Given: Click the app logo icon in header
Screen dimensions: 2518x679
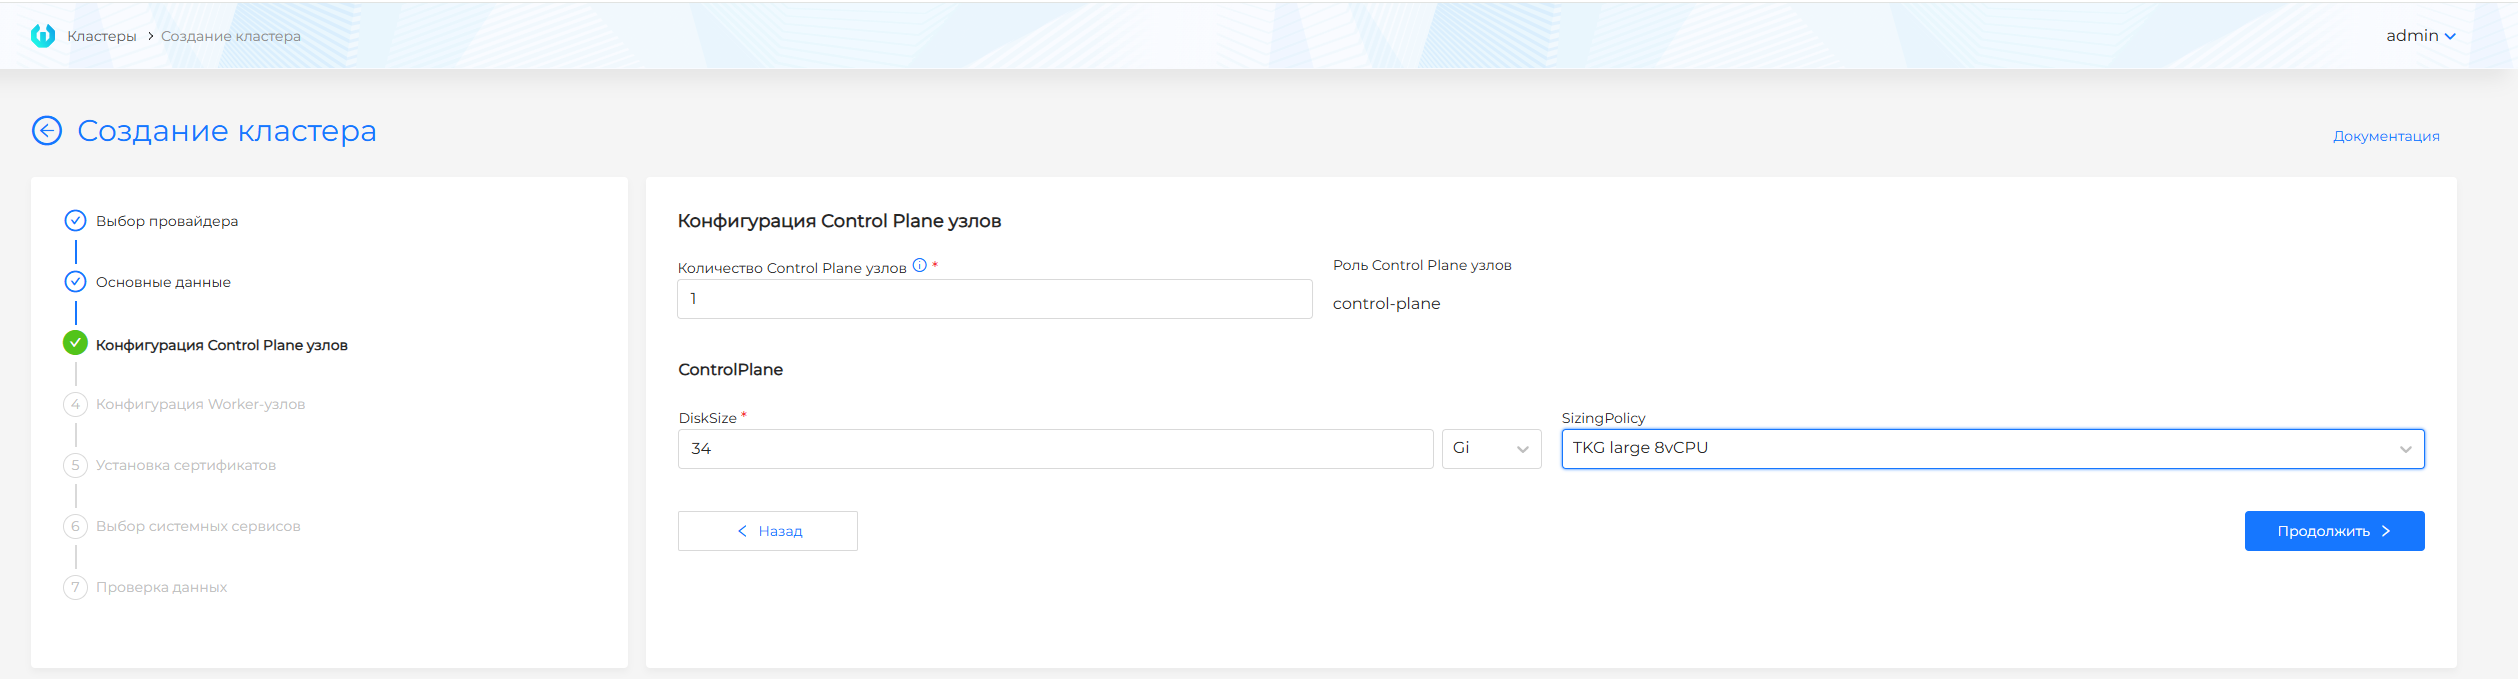Looking at the screenshot, I should point(43,36).
